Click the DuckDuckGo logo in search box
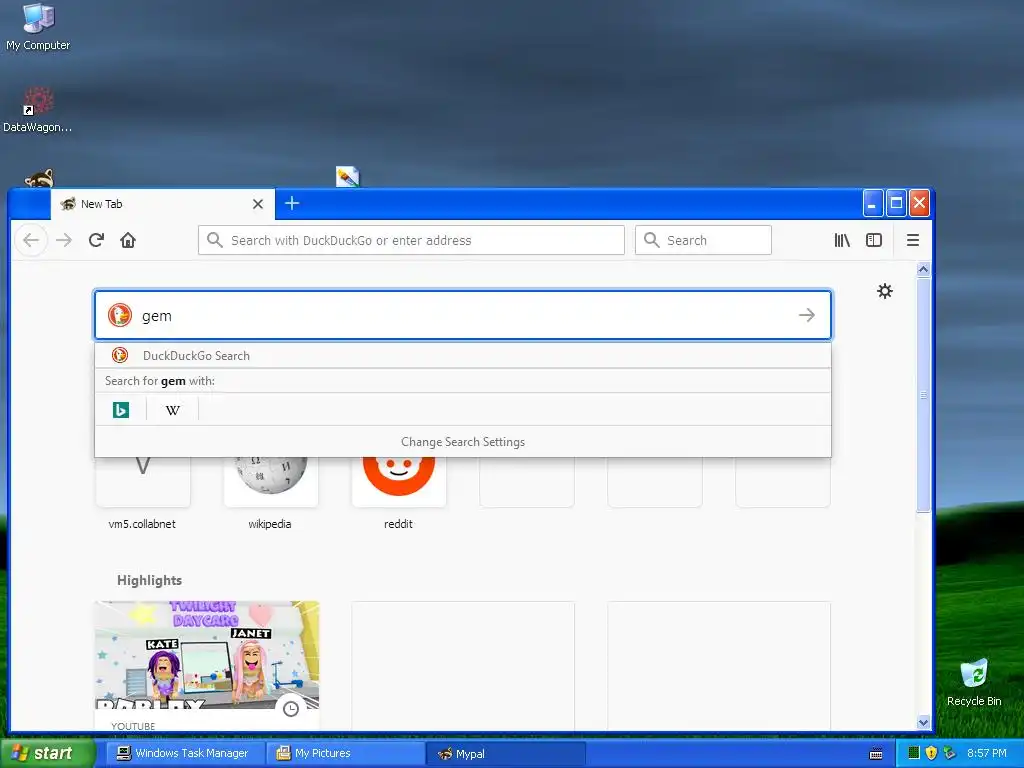1024x768 pixels. (120, 315)
